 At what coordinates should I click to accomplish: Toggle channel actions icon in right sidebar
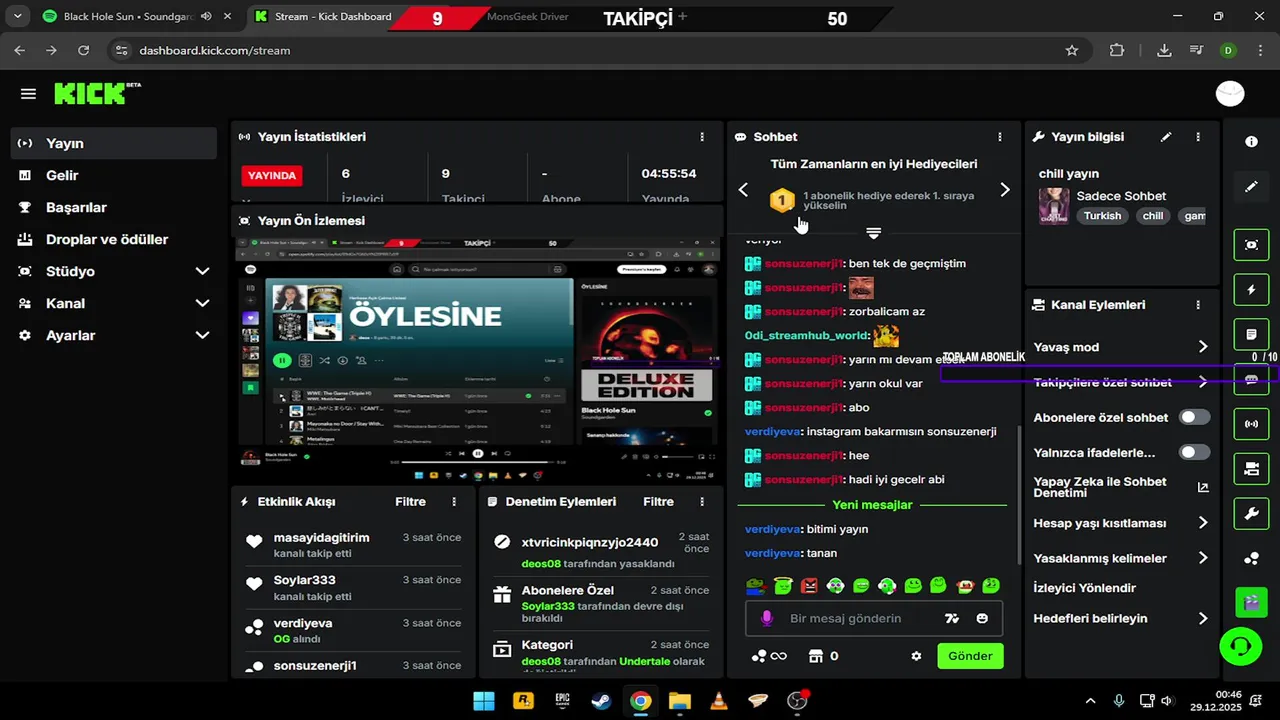1251,468
